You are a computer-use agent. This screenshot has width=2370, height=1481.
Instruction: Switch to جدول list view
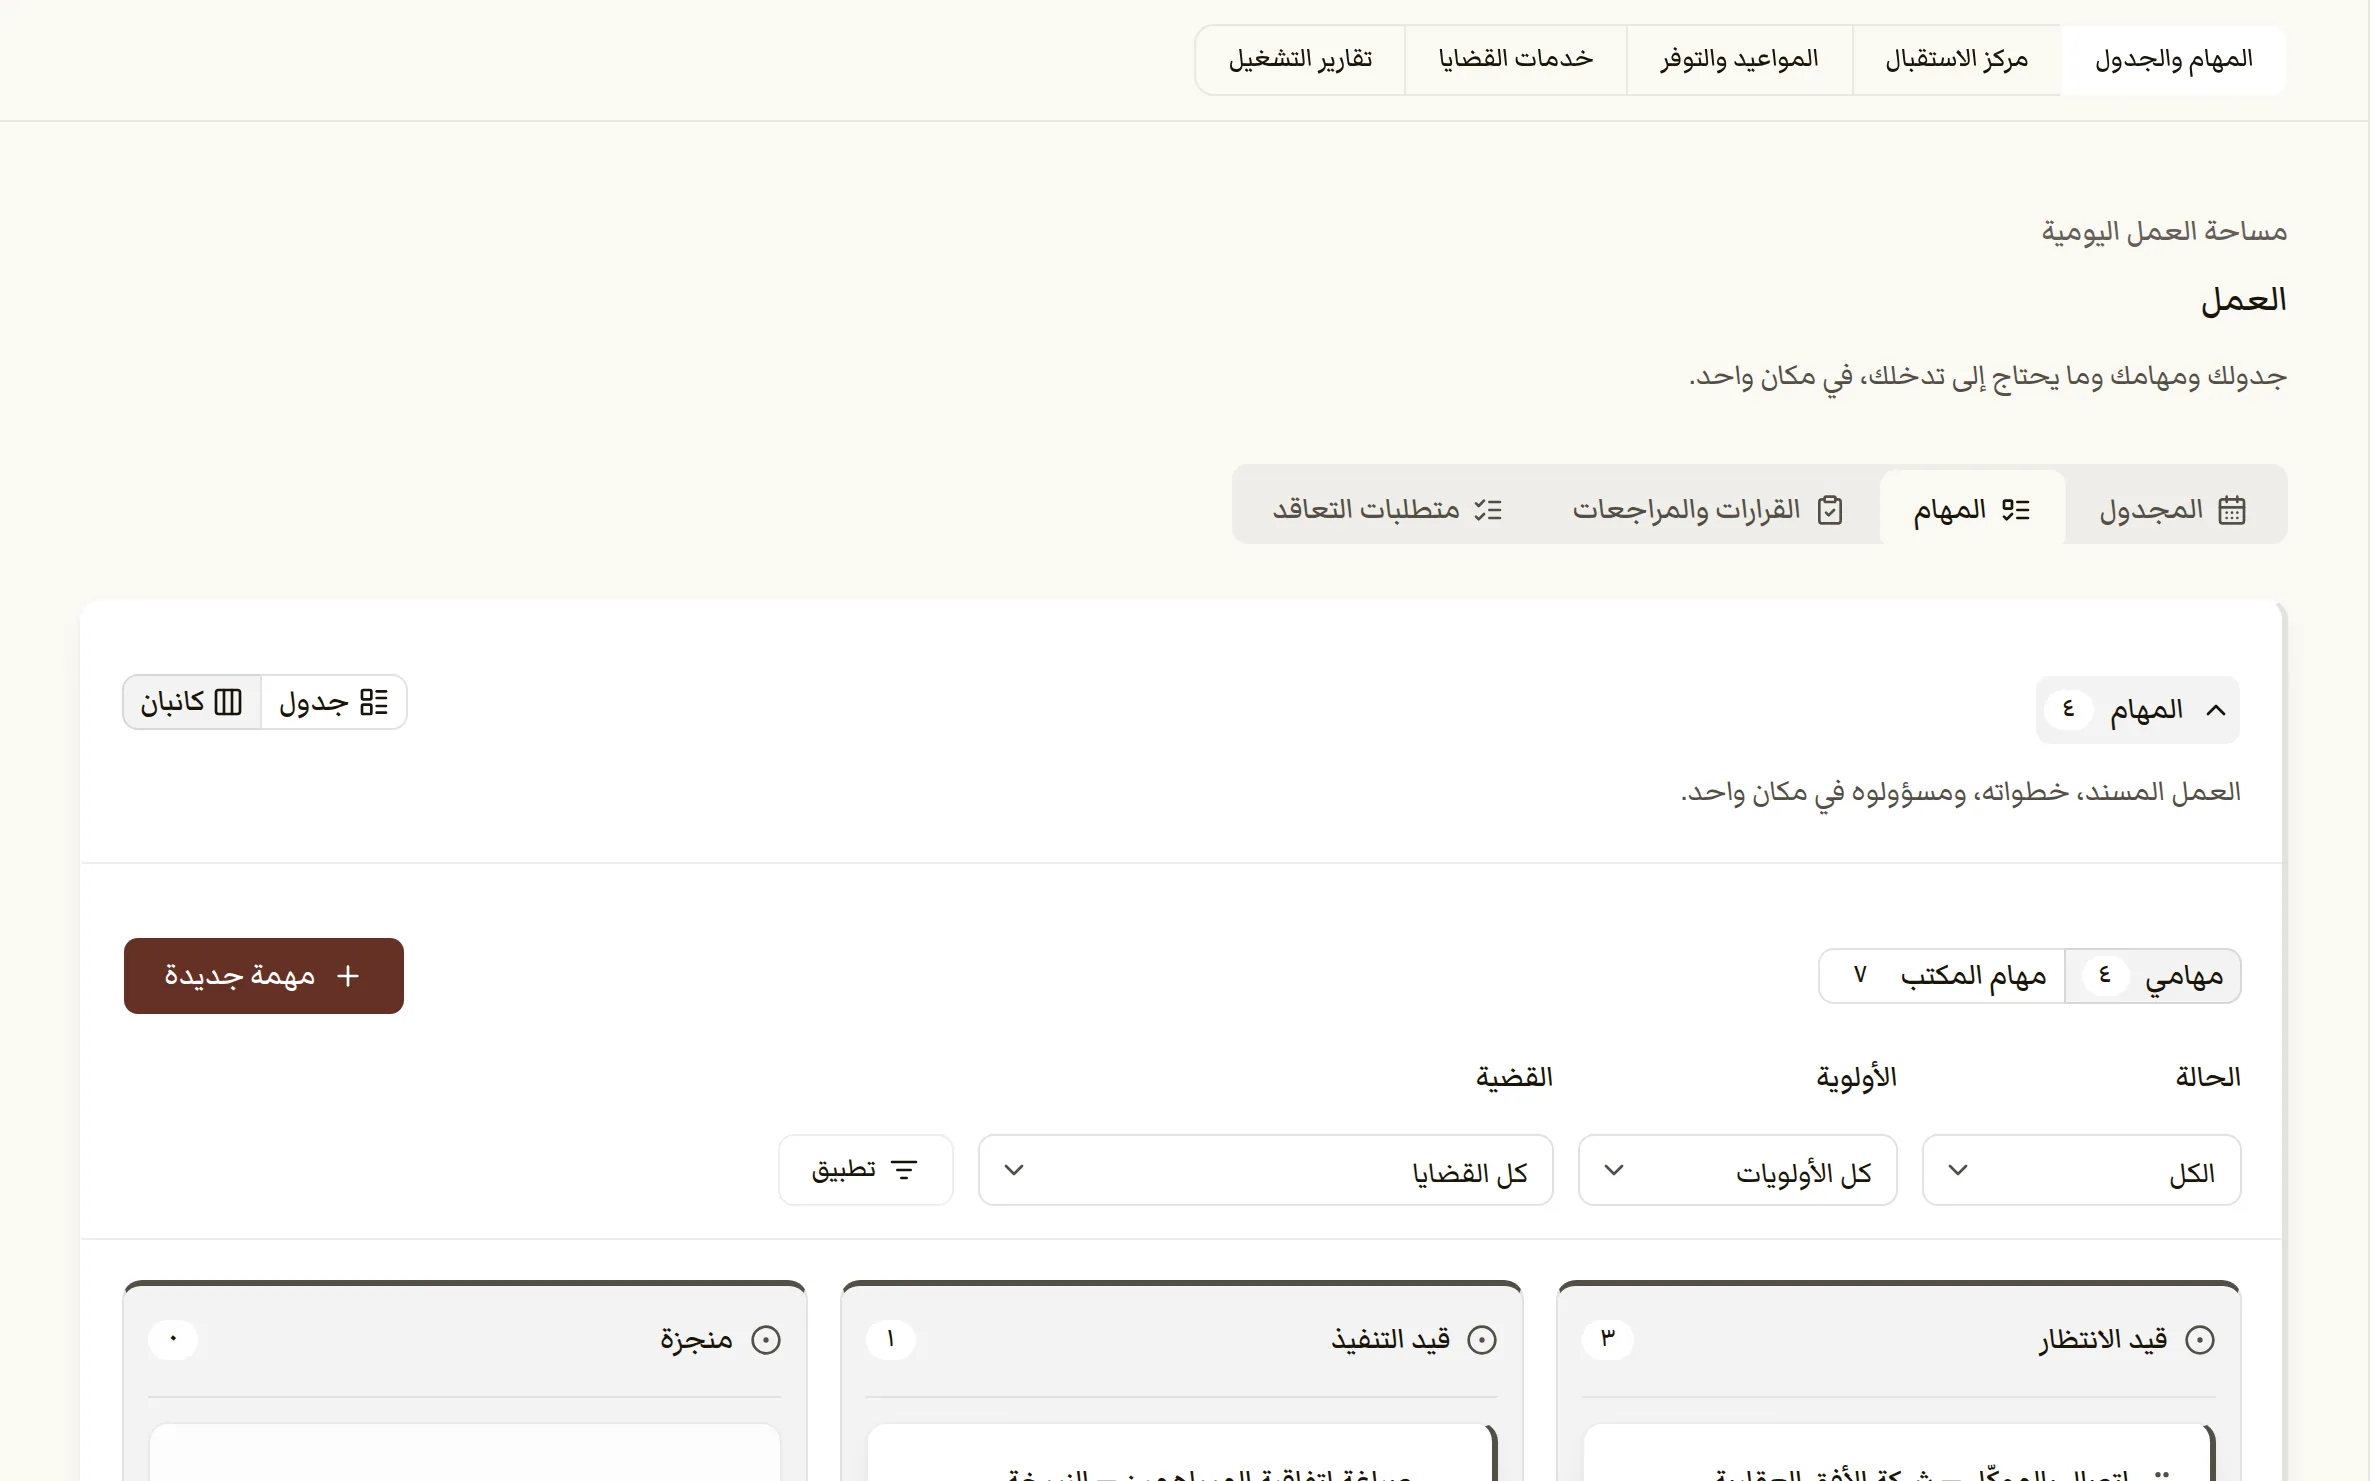point(334,702)
